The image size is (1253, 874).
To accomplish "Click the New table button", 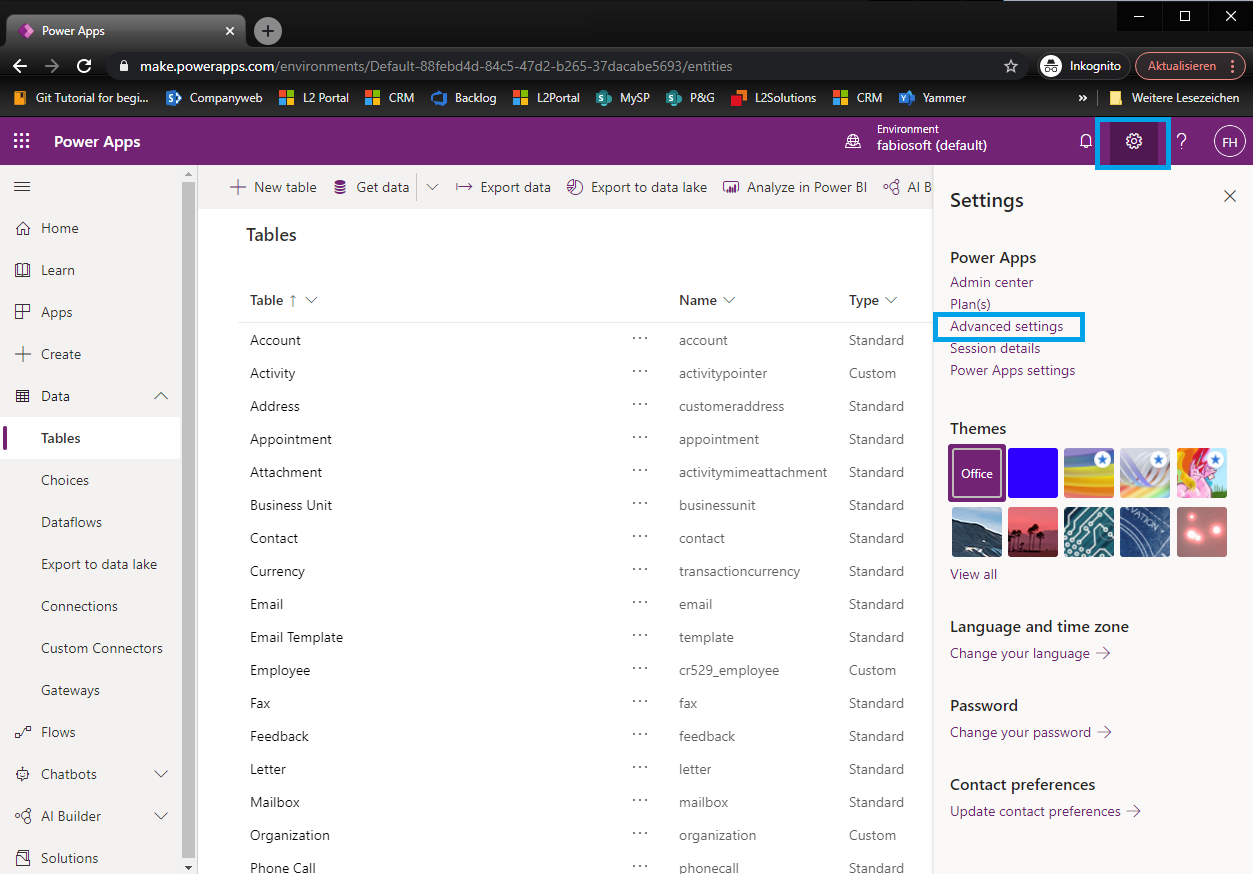I will [273, 187].
